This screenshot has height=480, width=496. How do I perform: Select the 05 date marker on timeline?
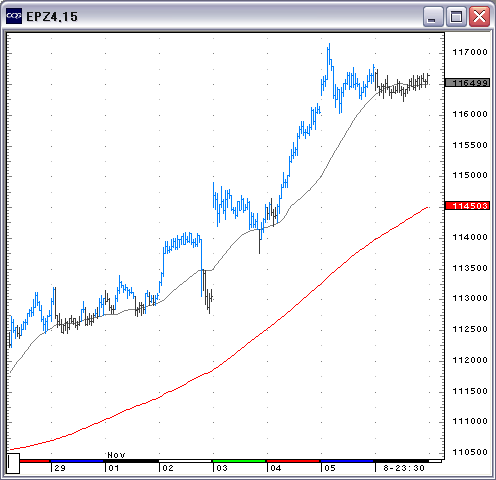[330, 468]
